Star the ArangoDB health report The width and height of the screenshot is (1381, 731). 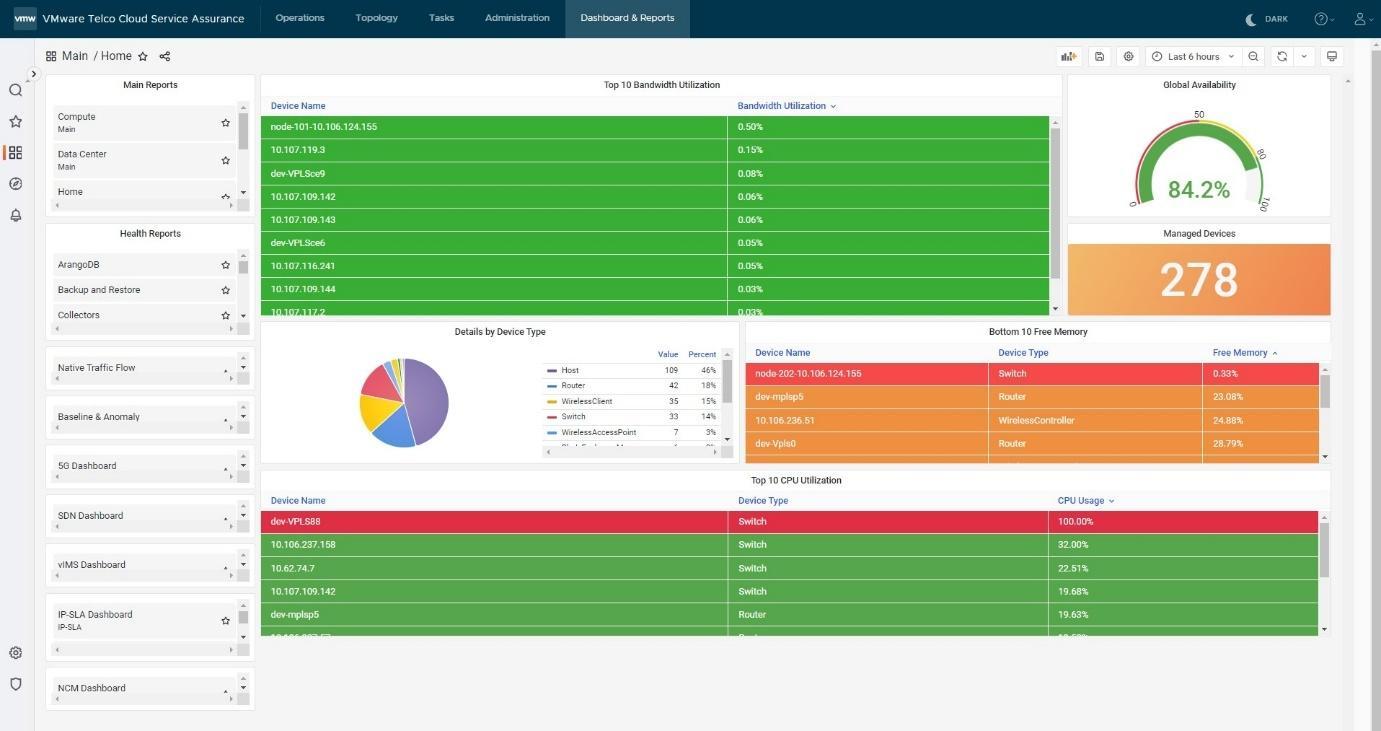point(226,265)
